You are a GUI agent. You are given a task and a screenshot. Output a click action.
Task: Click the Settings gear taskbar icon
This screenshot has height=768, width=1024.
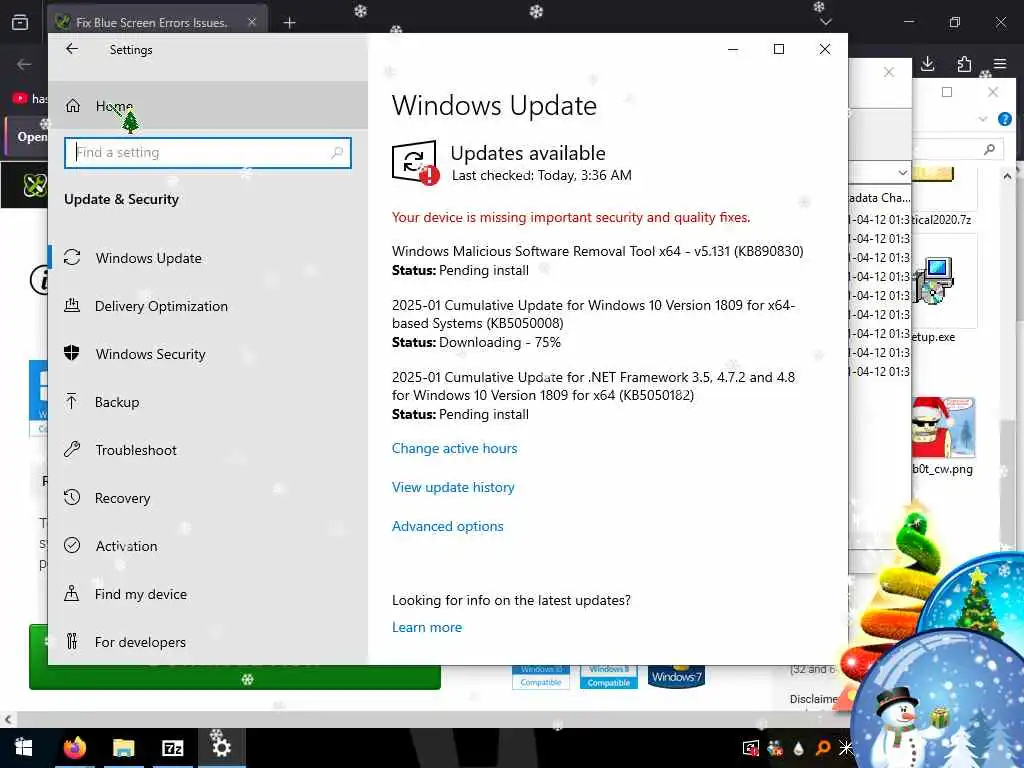coord(221,748)
